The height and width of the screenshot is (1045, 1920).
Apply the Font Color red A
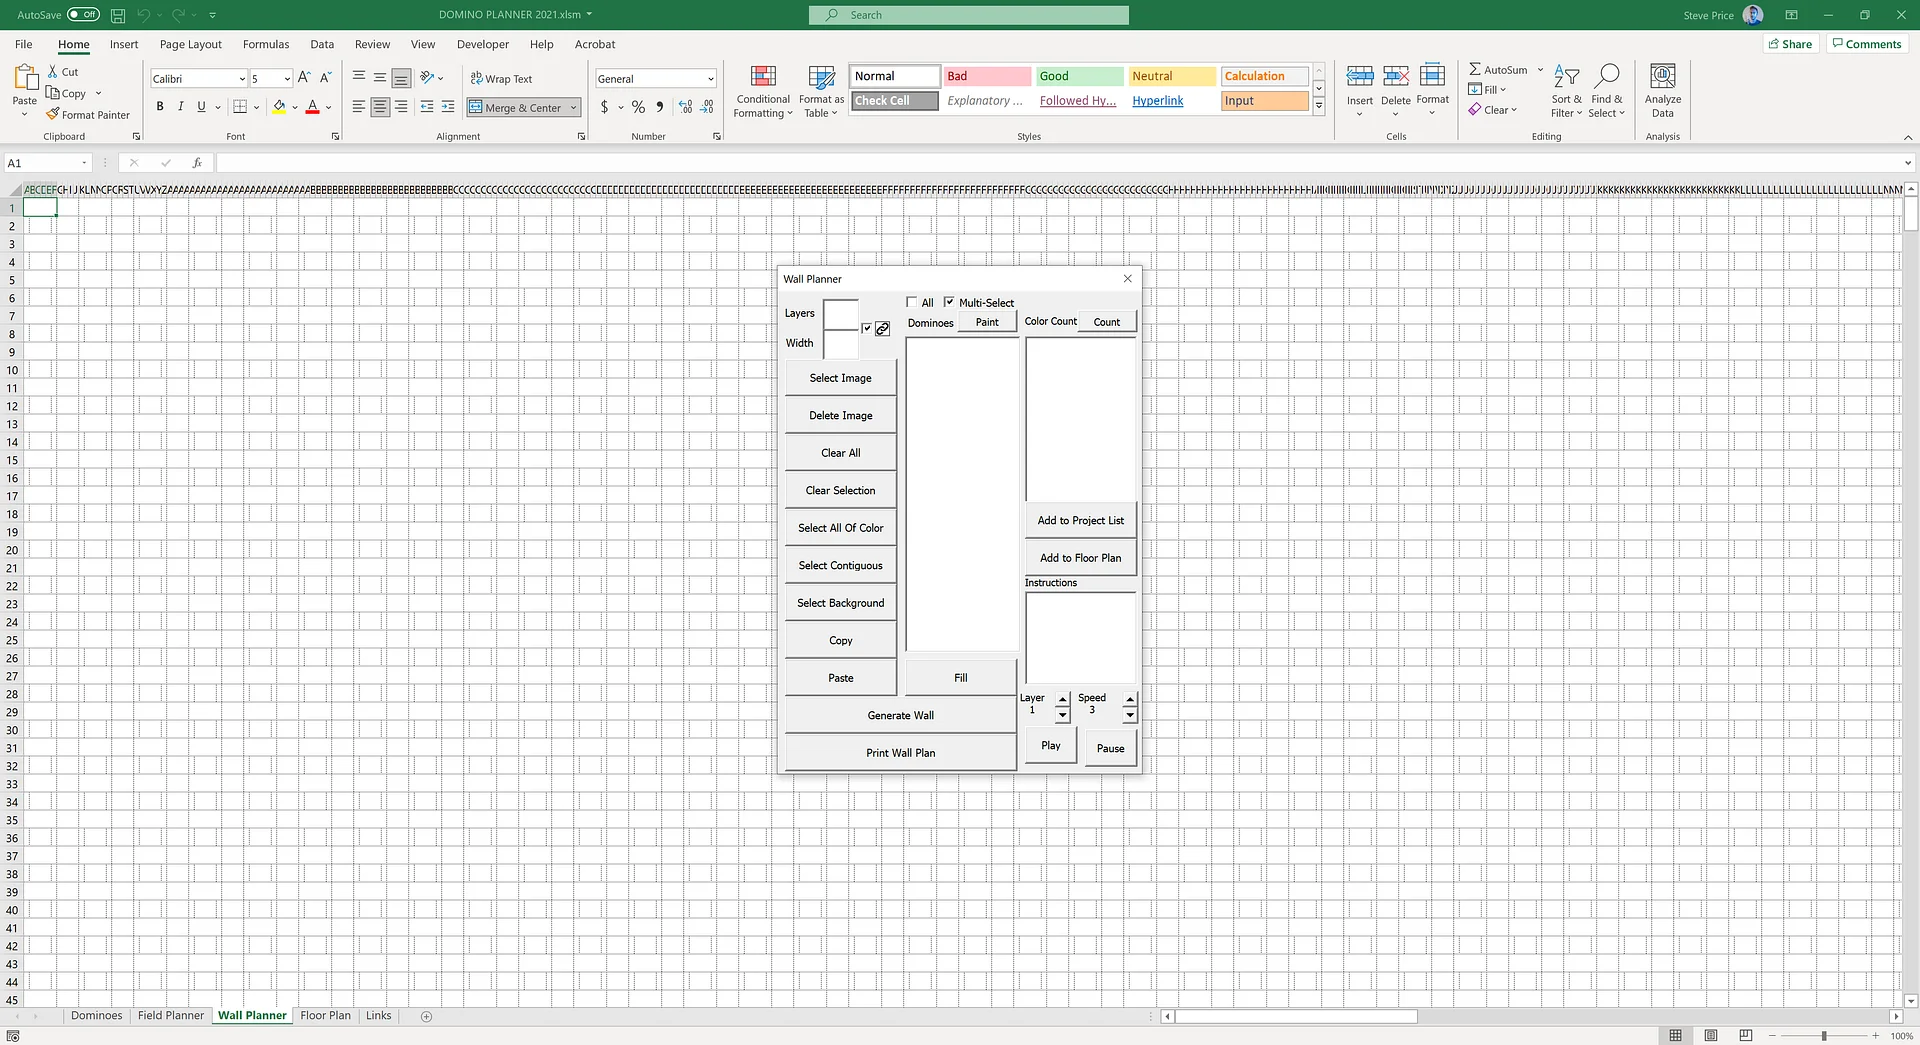pyautogui.click(x=313, y=107)
